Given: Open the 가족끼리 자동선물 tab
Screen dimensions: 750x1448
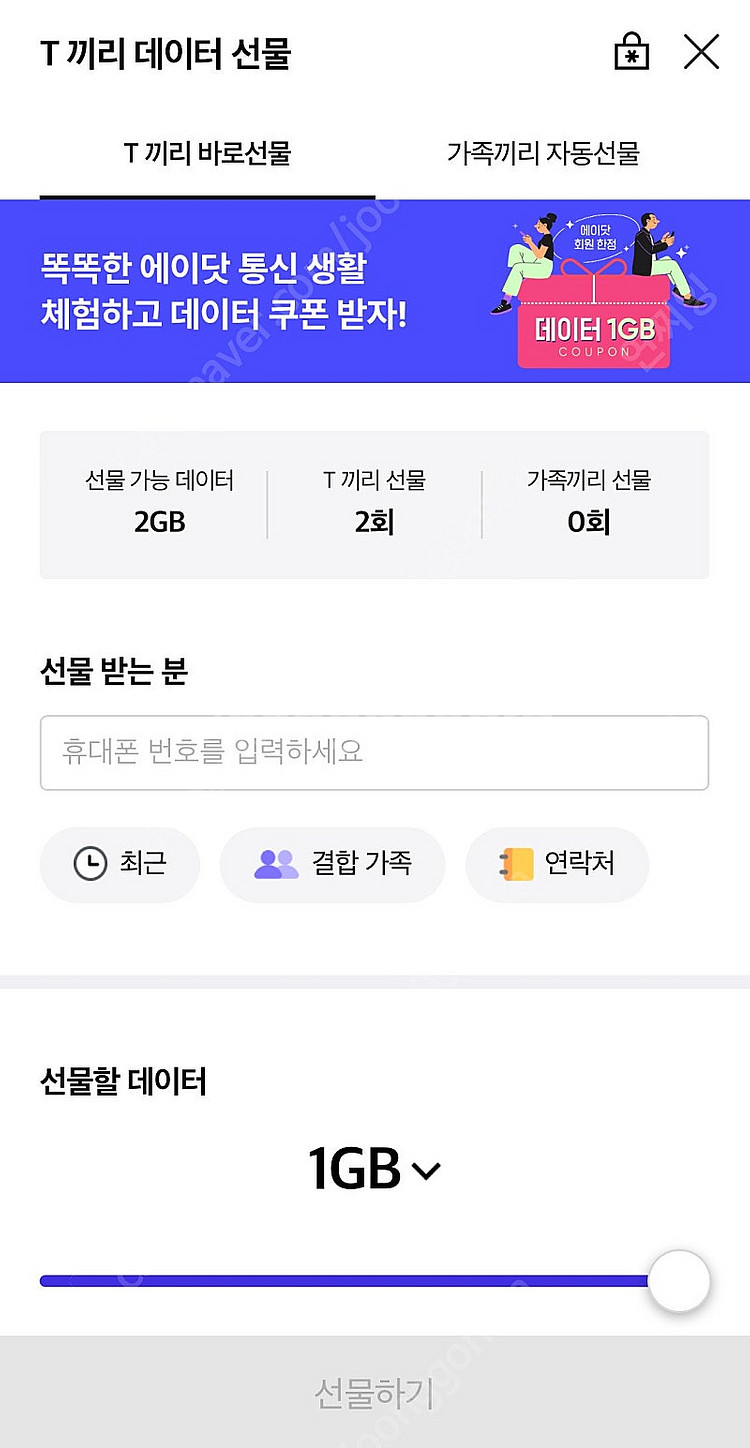Looking at the screenshot, I should [x=543, y=154].
